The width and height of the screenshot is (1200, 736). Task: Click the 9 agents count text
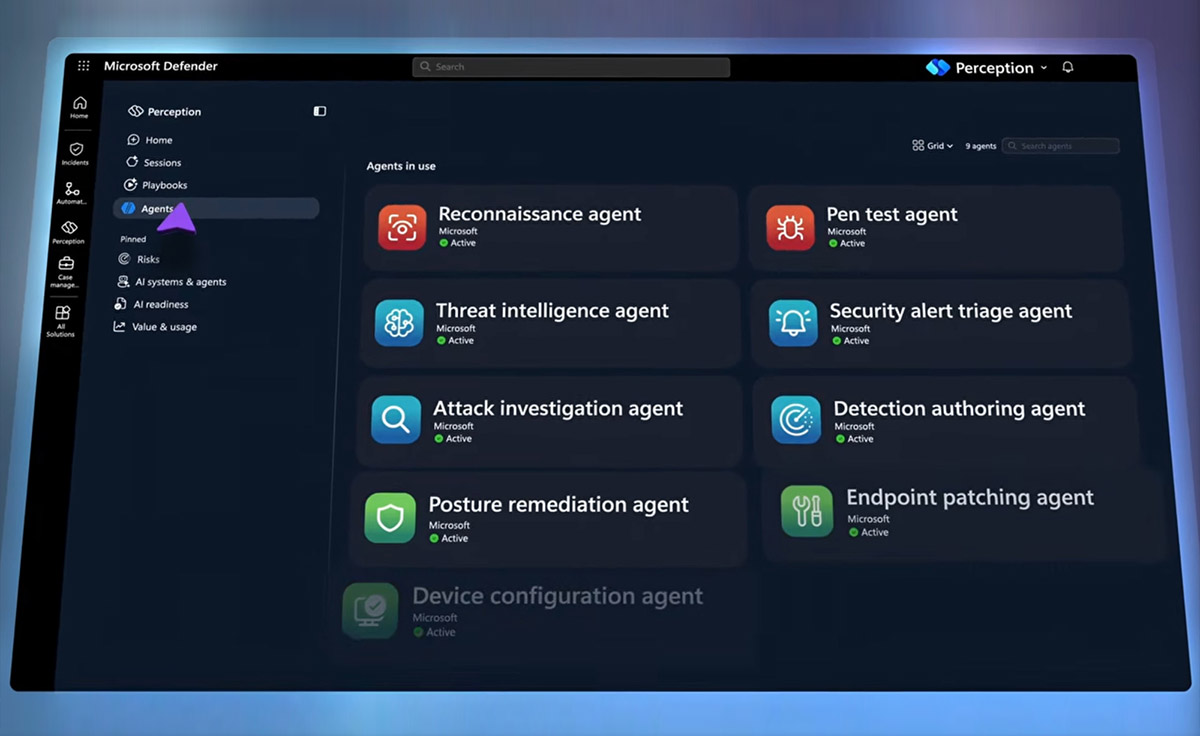[981, 146]
